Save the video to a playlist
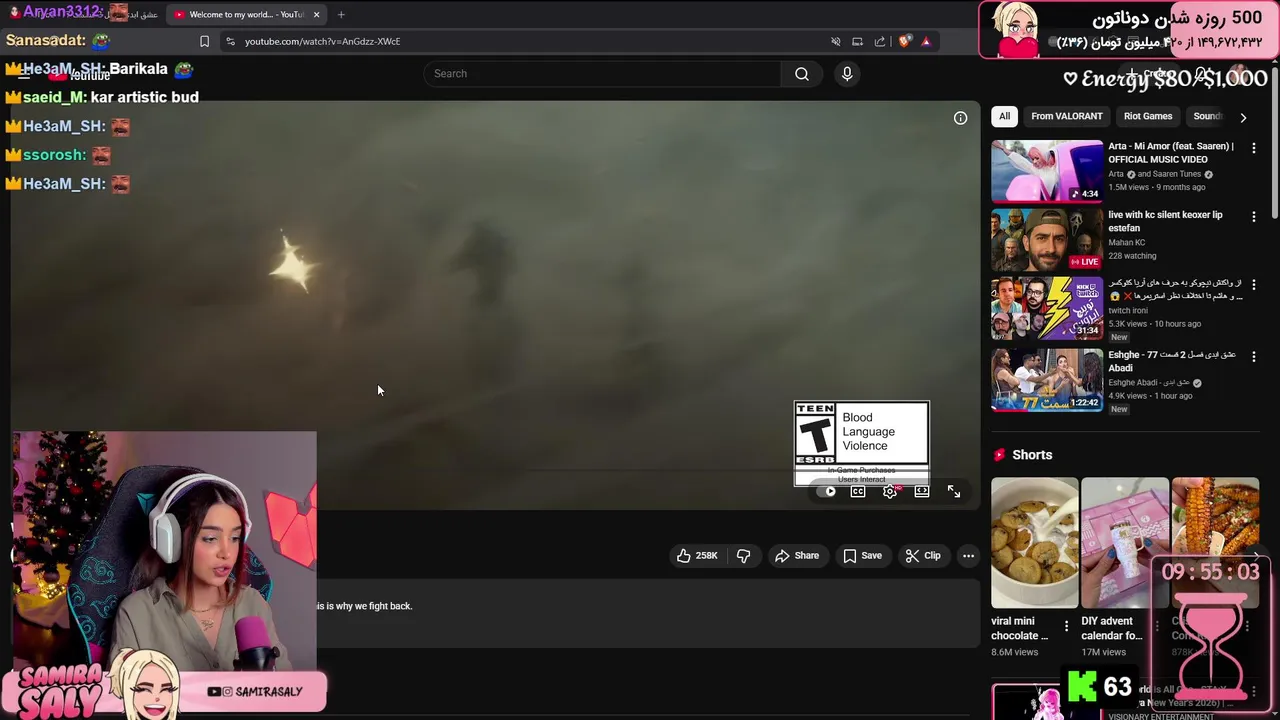This screenshot has width=1280, height=720. pyautogui.click(x=862, y=556)
